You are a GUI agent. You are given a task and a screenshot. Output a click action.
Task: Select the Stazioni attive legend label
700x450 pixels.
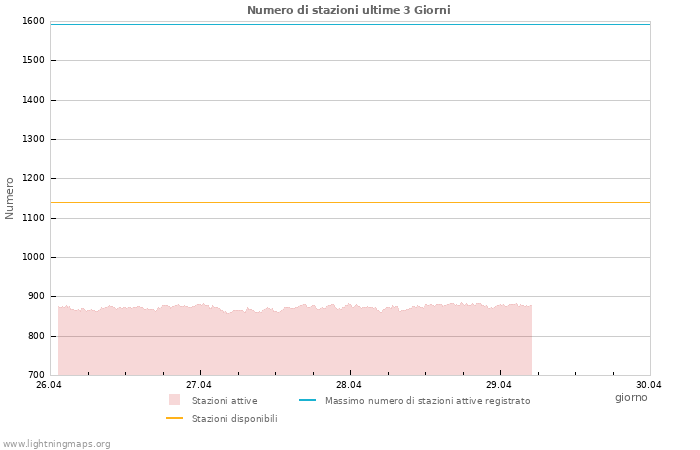click(224, 401)
